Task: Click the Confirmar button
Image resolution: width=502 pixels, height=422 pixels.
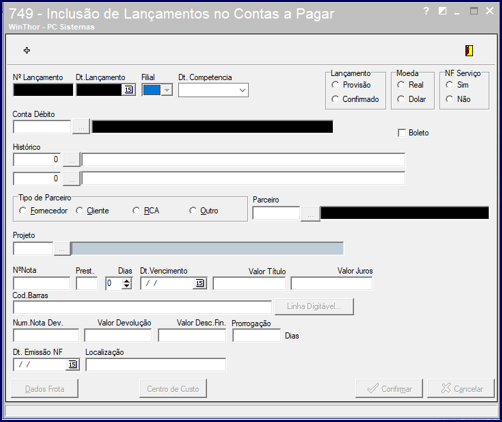Action: click(389, 389)
